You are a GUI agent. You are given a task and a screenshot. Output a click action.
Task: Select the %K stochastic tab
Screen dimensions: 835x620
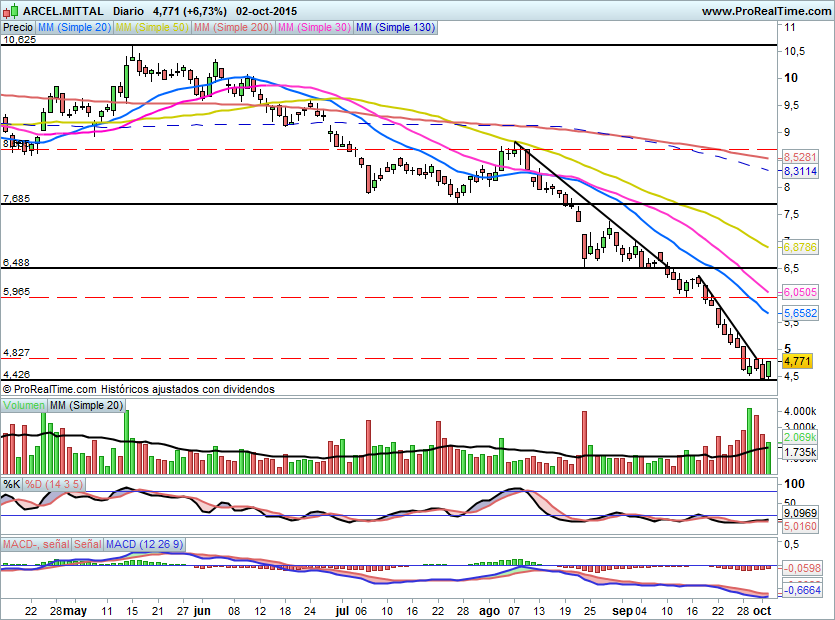tap(12, 484)
